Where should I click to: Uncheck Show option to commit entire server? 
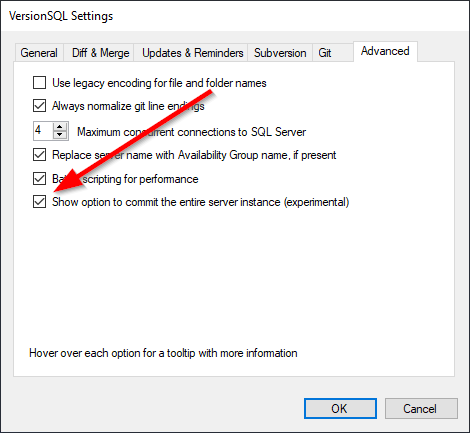pyautogui.click(x=39, y=202)
